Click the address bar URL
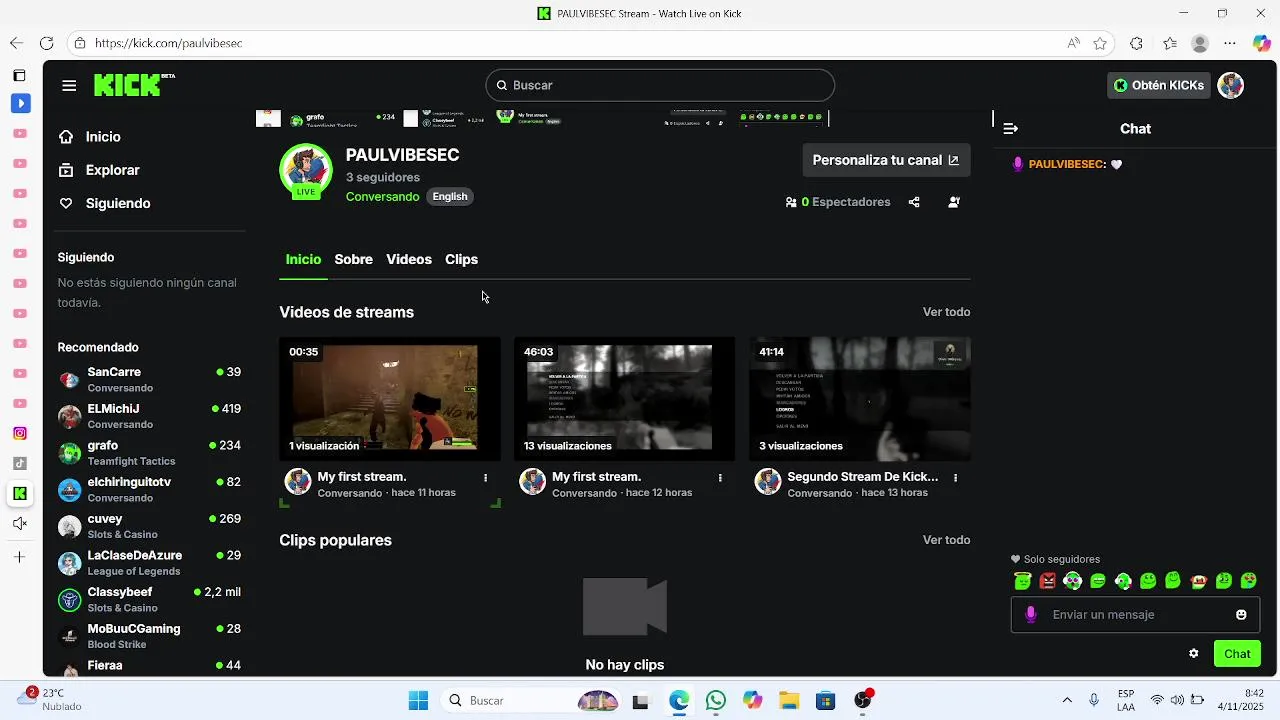 [x=169, y=43]
